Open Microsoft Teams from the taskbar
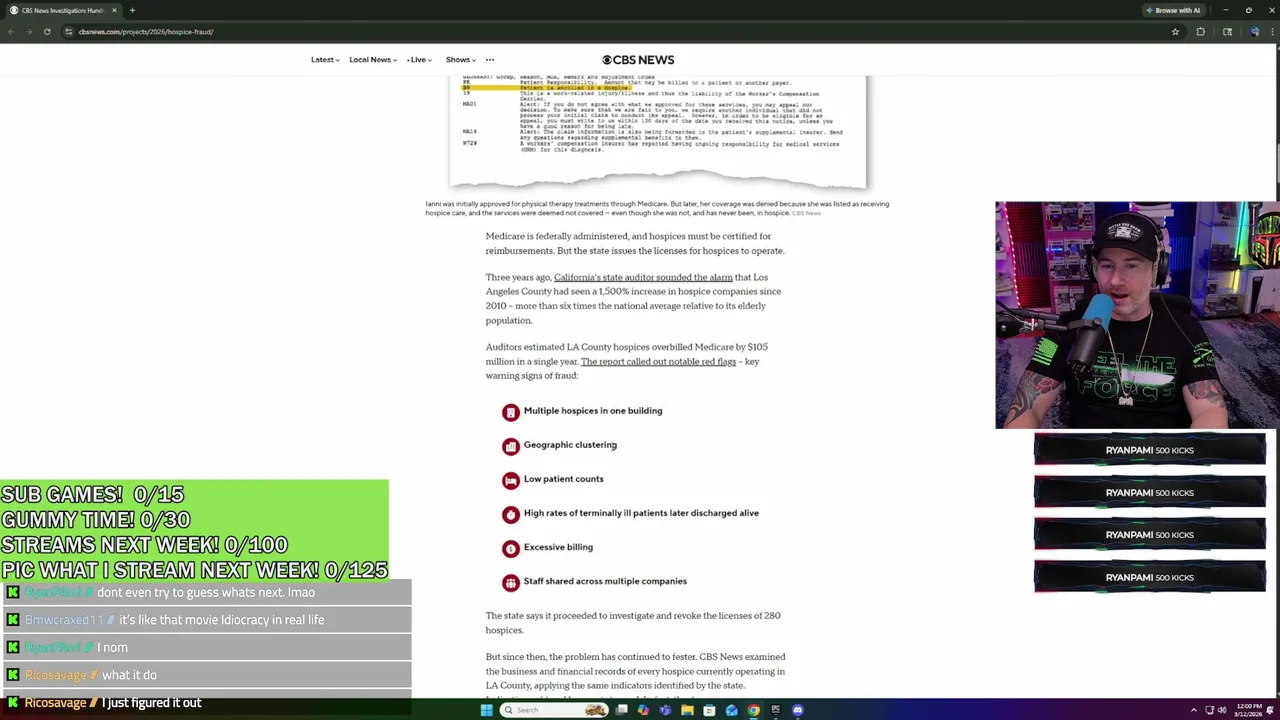 click(665, 710)
